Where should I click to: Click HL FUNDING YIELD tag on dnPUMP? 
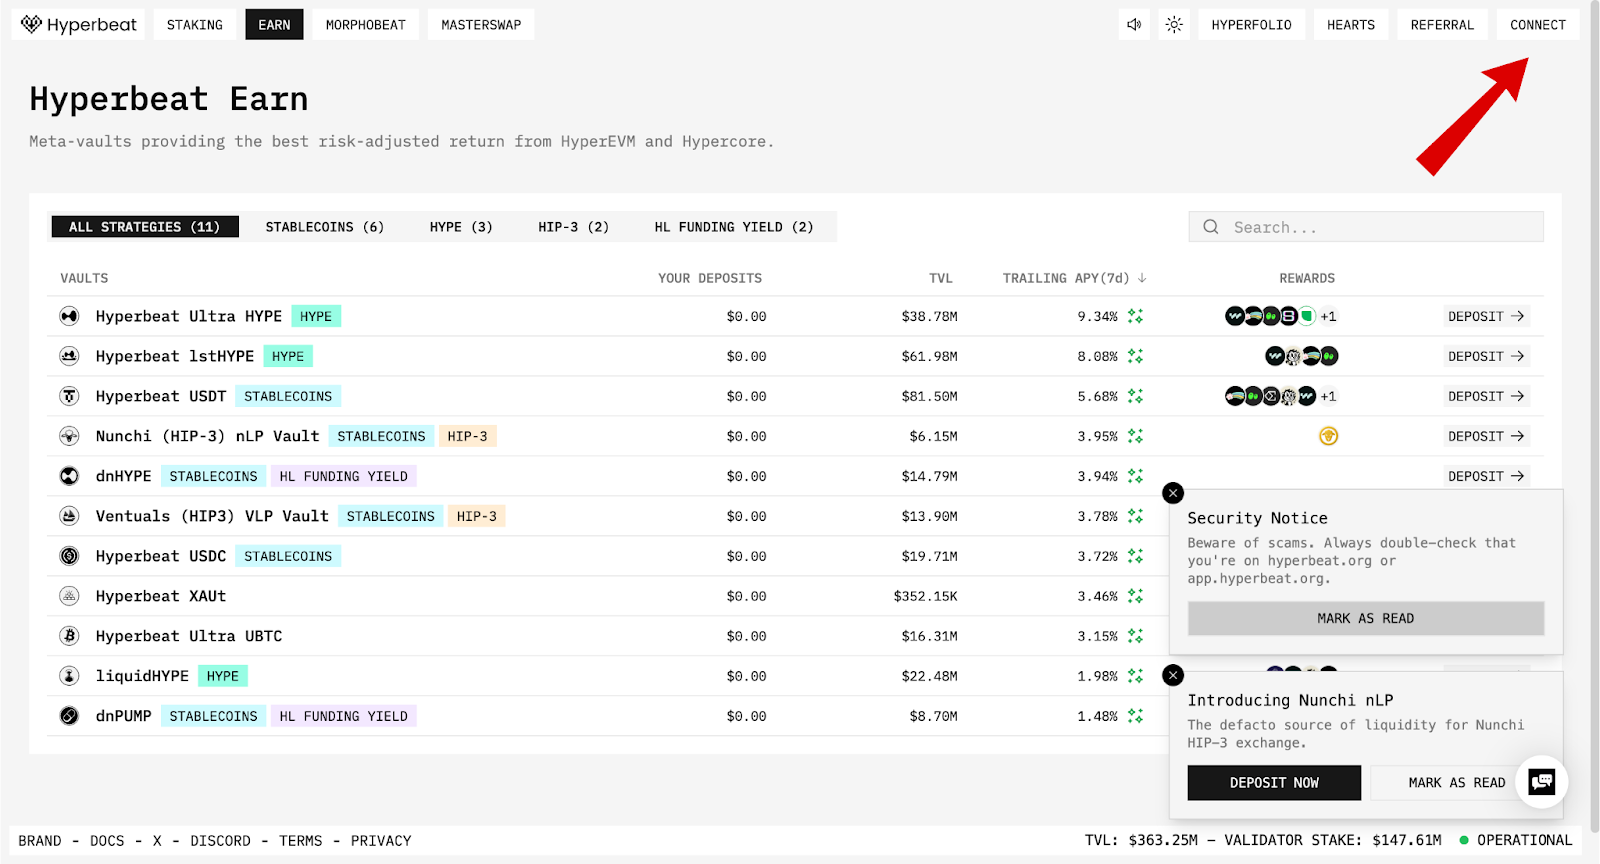pos(344,716)
